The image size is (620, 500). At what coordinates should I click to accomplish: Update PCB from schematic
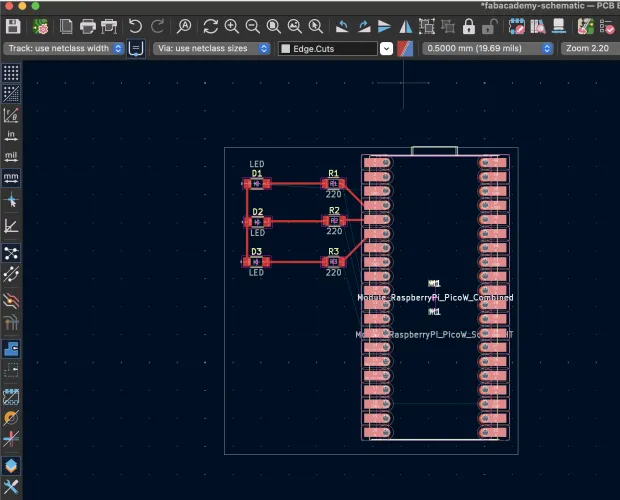(586, 26)
